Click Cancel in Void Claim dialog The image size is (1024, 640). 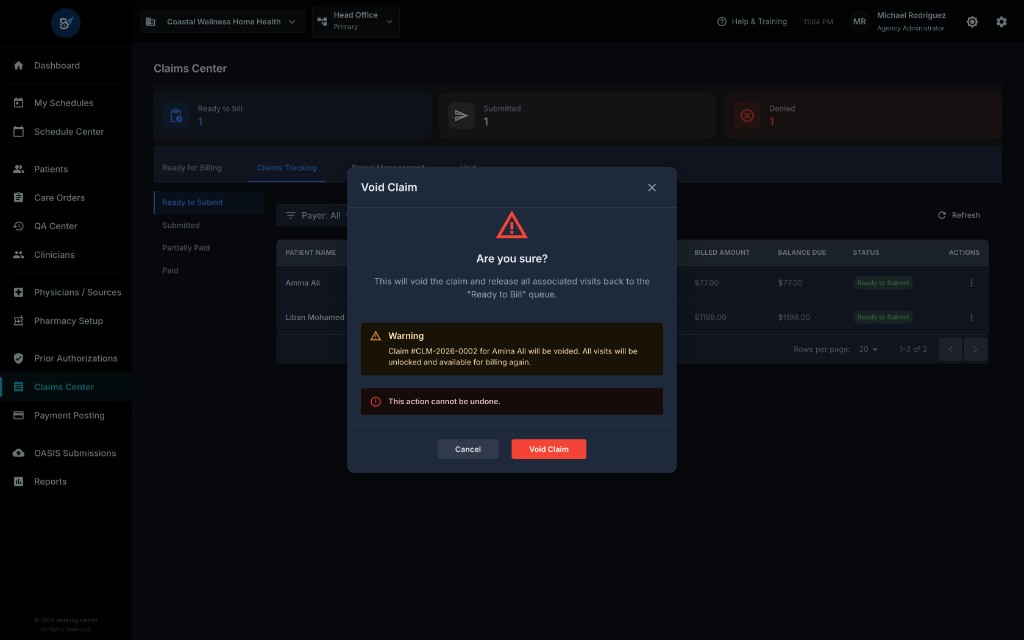(x=468, y=449)
